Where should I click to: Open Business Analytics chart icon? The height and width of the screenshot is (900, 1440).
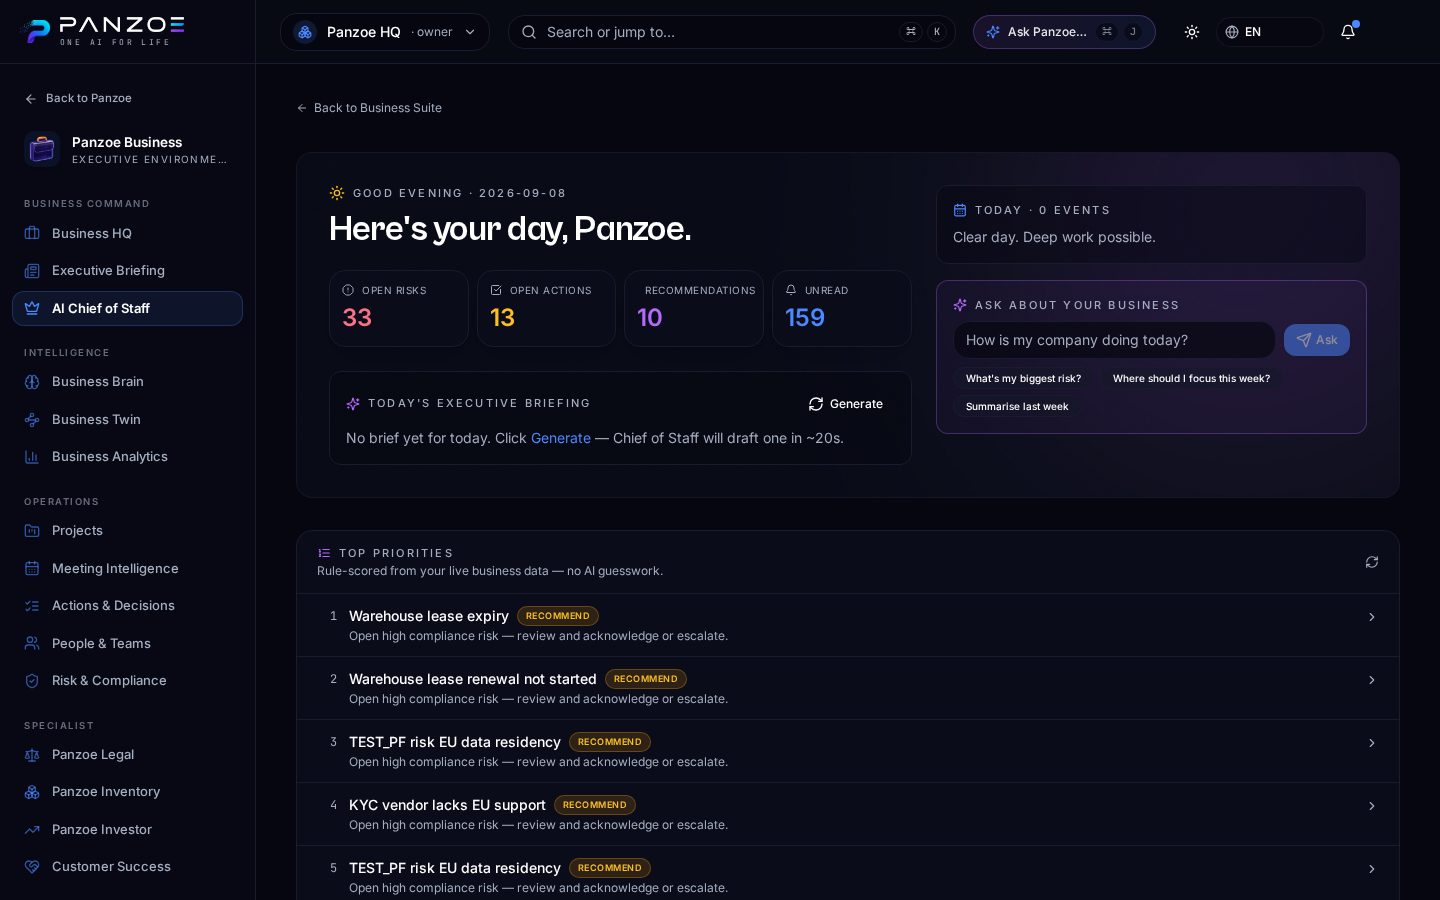pyautogui.click(x=32, y=457)
